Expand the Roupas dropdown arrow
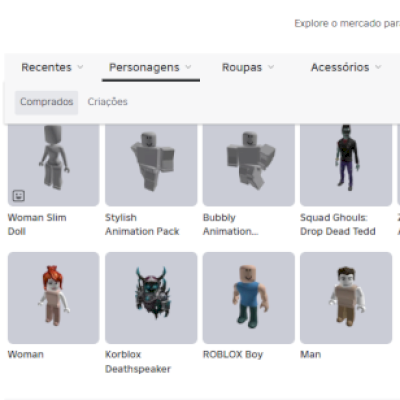Viewport: 400px width, 400px height. (x=271, y=67)
